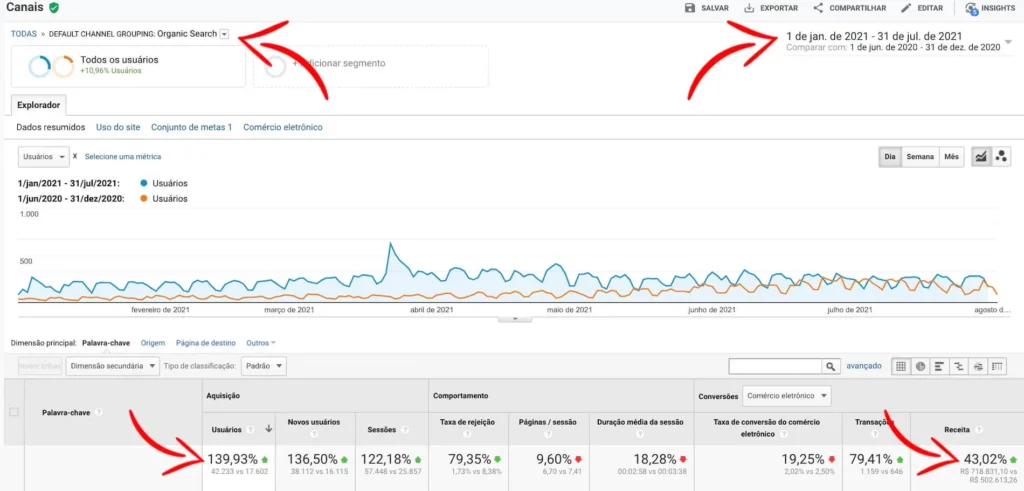Open the Compartilhar share icon
Screen dimensions: 1024x491
coord(818,8)
